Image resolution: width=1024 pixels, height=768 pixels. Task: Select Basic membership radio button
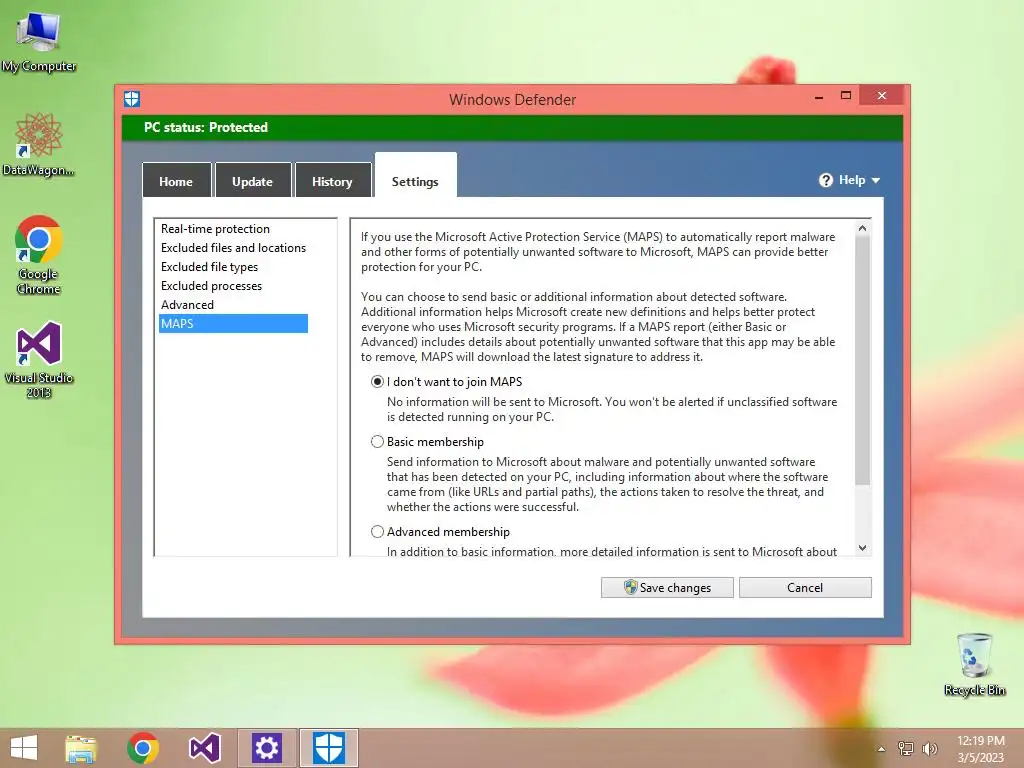tap(377, 441)
